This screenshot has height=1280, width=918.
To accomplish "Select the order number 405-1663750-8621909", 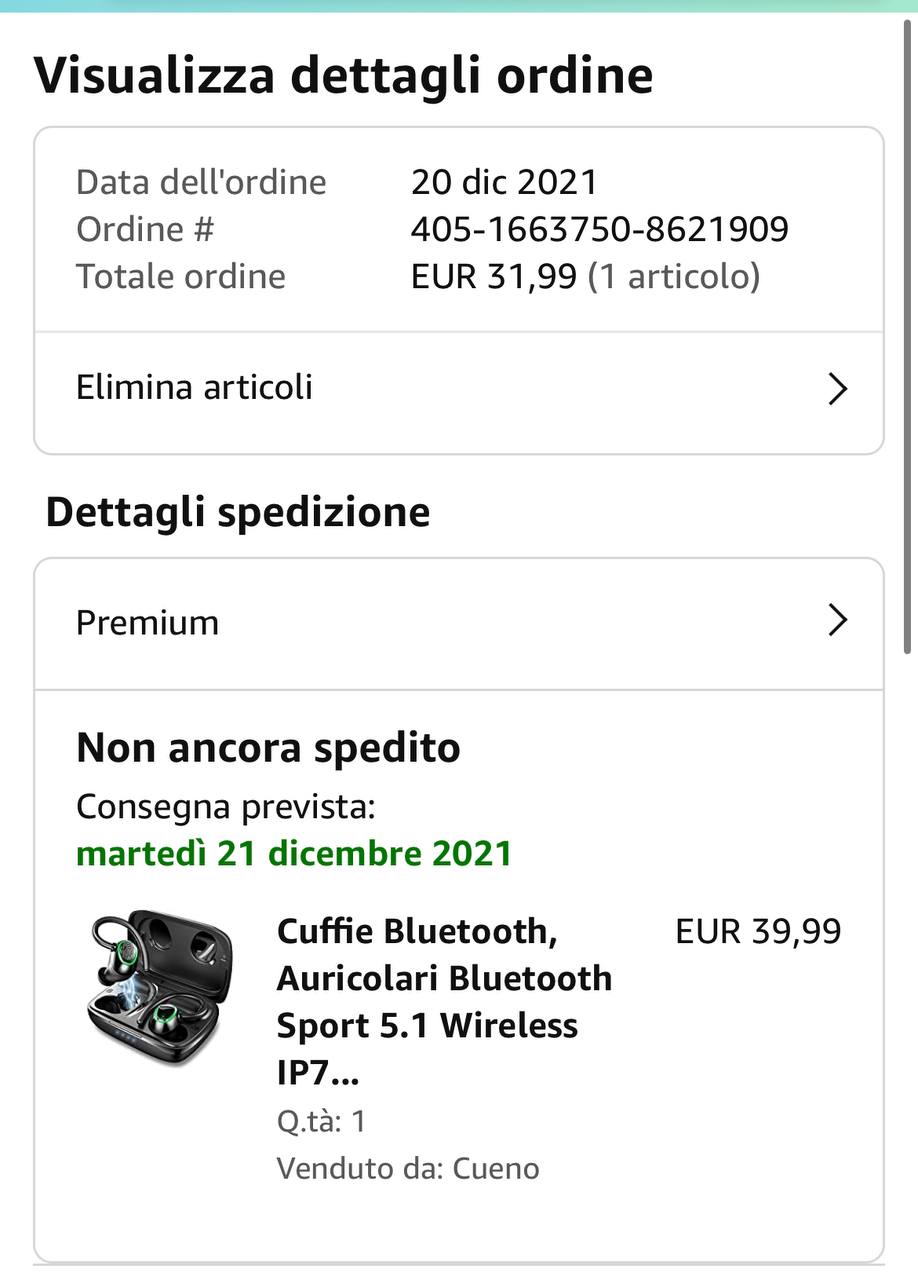I will coord(599,230).
